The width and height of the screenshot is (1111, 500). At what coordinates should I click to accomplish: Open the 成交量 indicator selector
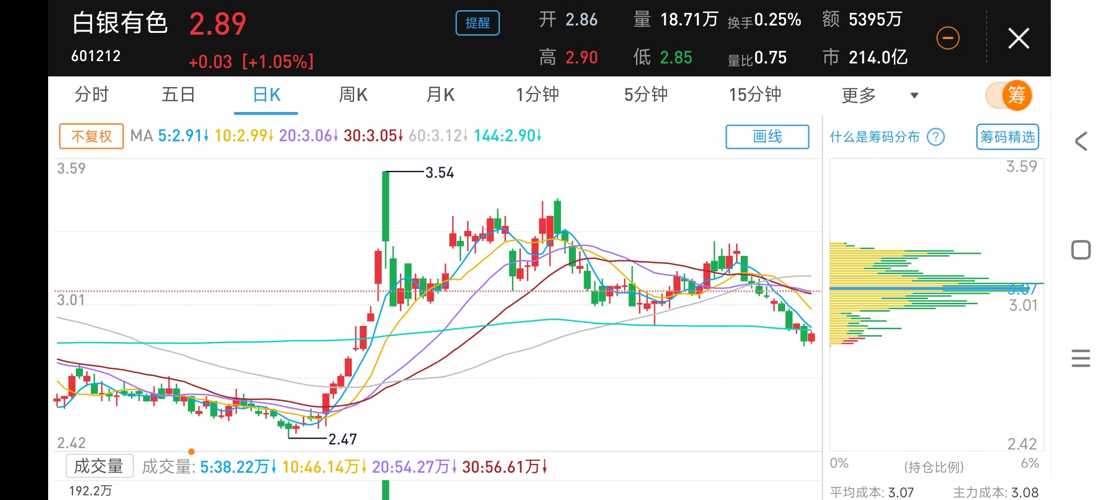[x=99, y=466]
